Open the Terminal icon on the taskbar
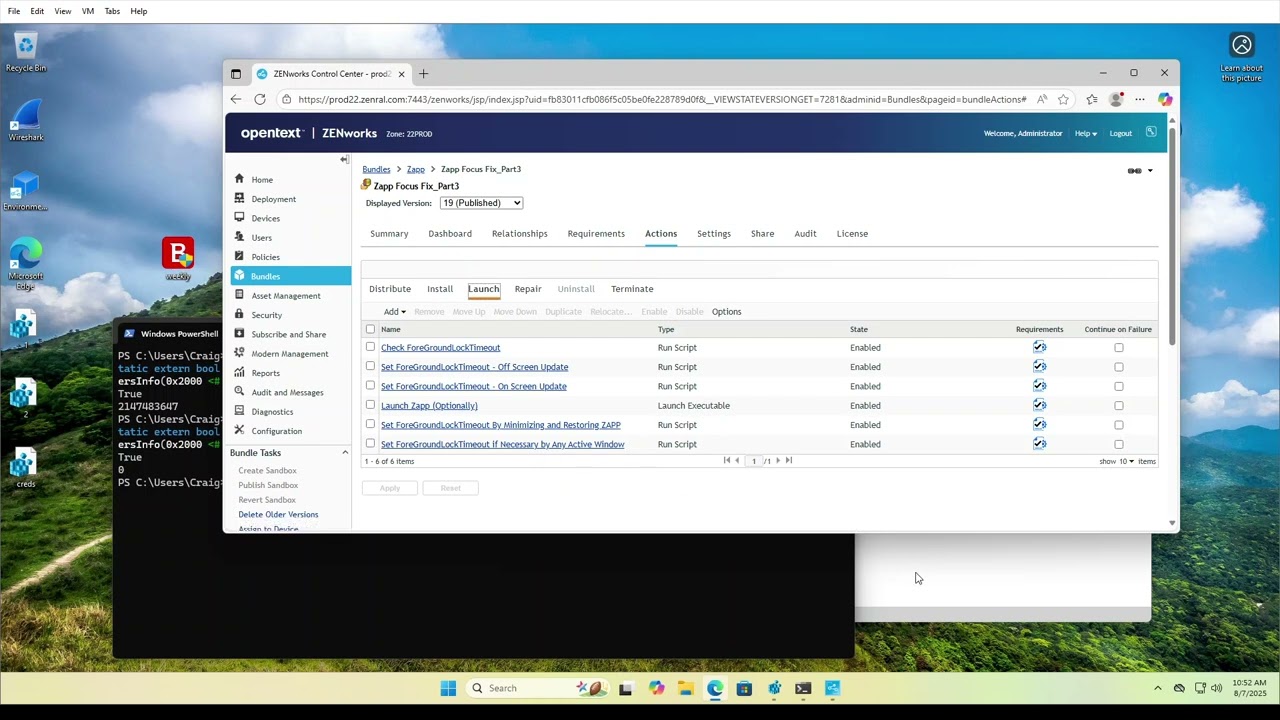The image size is (1280, 720). click(803, 688)
